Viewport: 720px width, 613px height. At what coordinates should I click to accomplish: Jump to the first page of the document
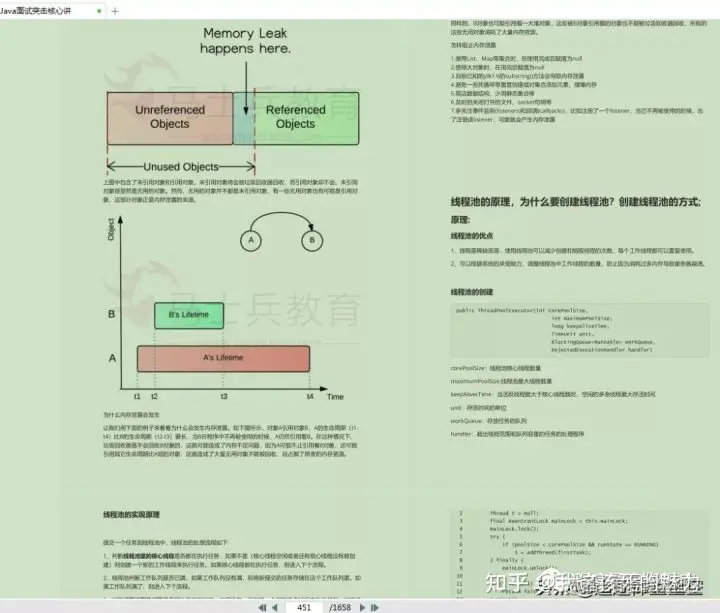point(262,607)
